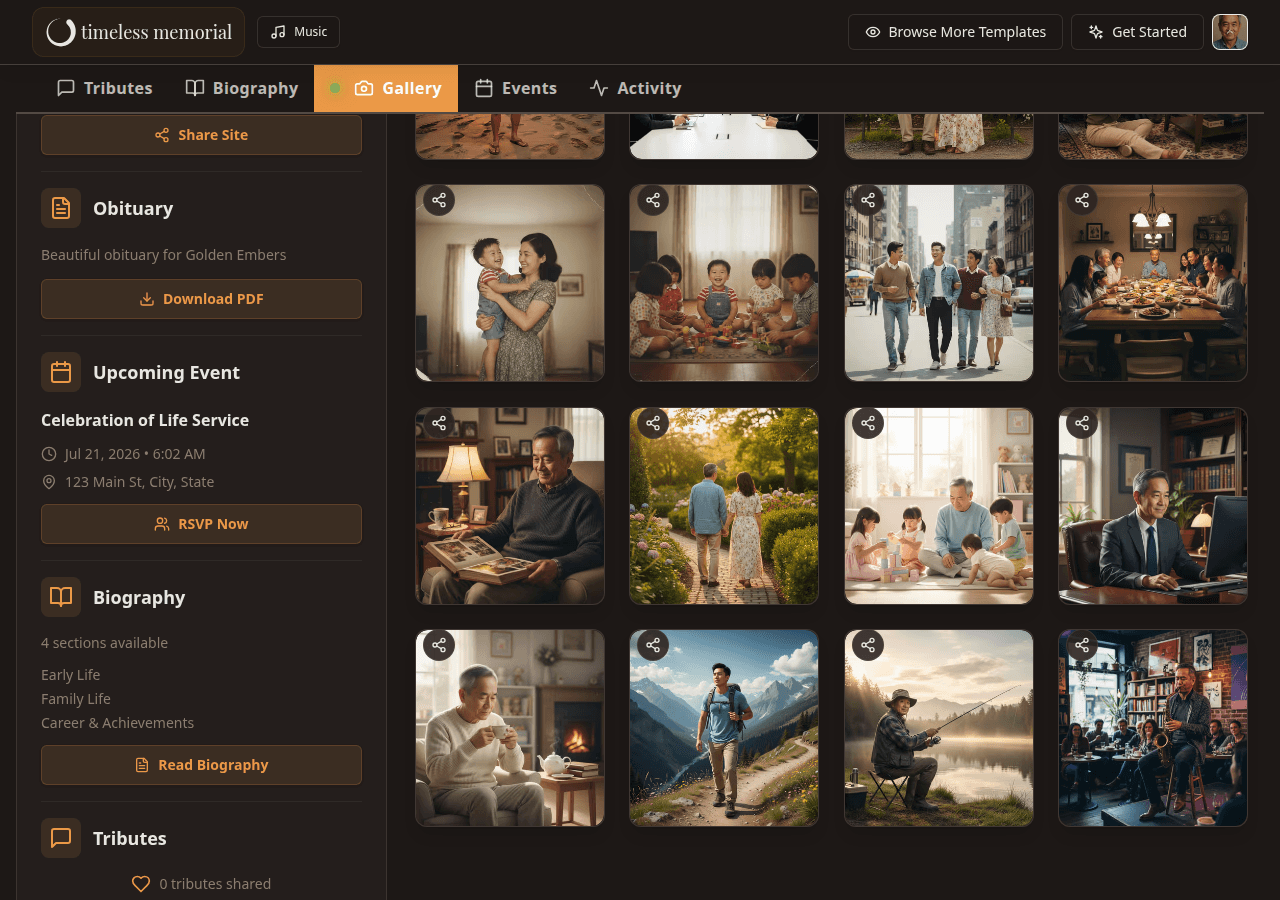Click the Obituary document icon

(x=61, y=208)
